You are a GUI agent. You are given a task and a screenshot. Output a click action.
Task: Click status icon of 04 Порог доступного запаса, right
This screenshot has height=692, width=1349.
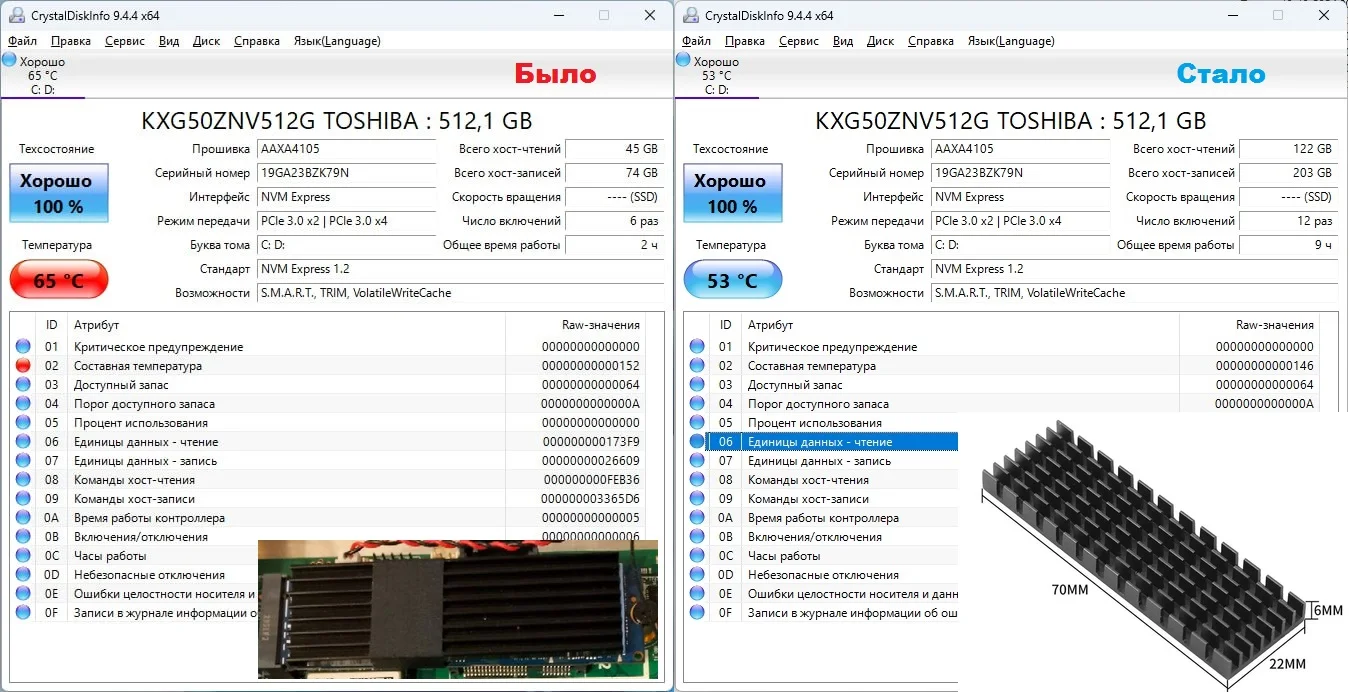697,404
